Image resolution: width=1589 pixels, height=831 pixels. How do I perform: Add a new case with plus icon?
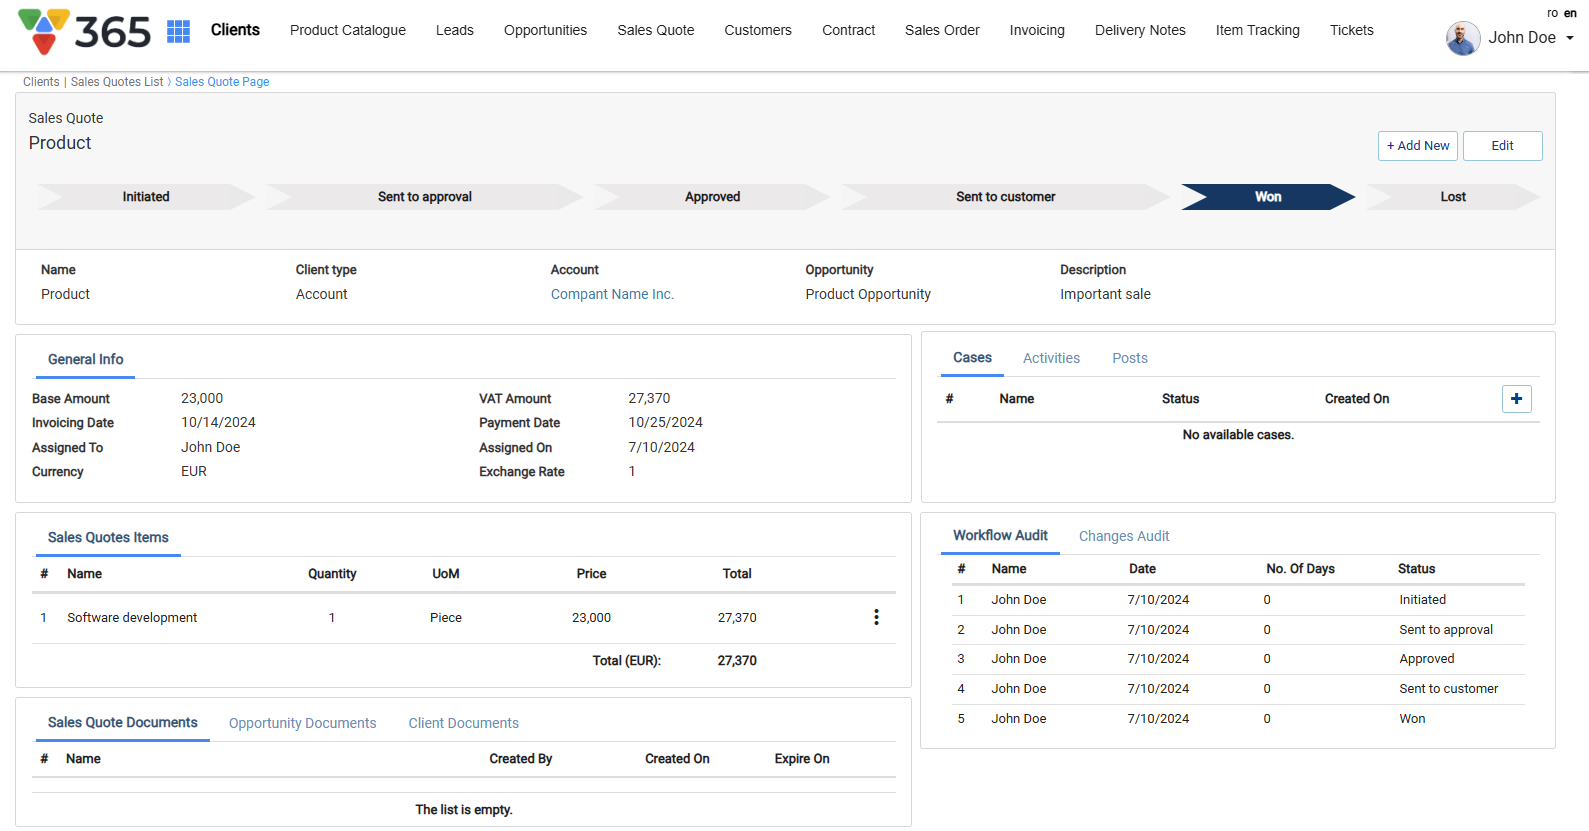pyautogui.click(x=1516, y=399)
